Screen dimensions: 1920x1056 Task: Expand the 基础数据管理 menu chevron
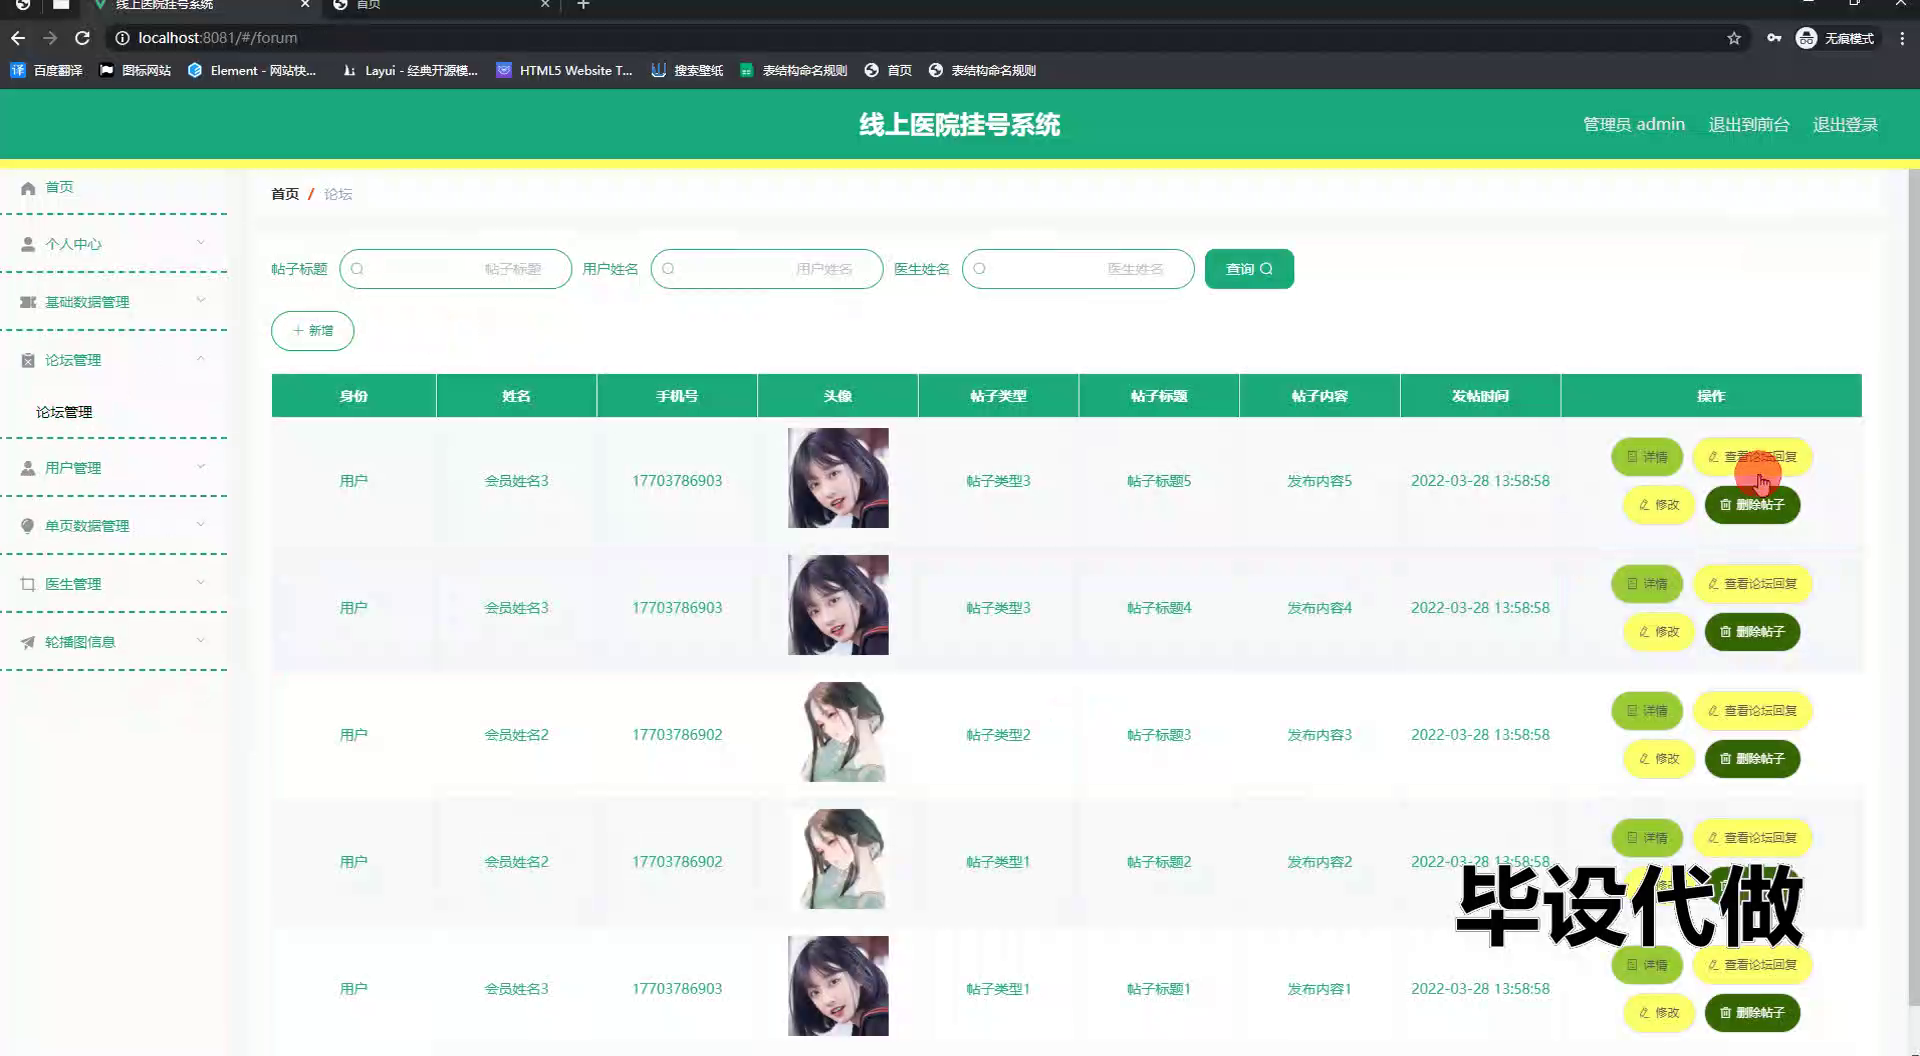(x=200, y=300)
